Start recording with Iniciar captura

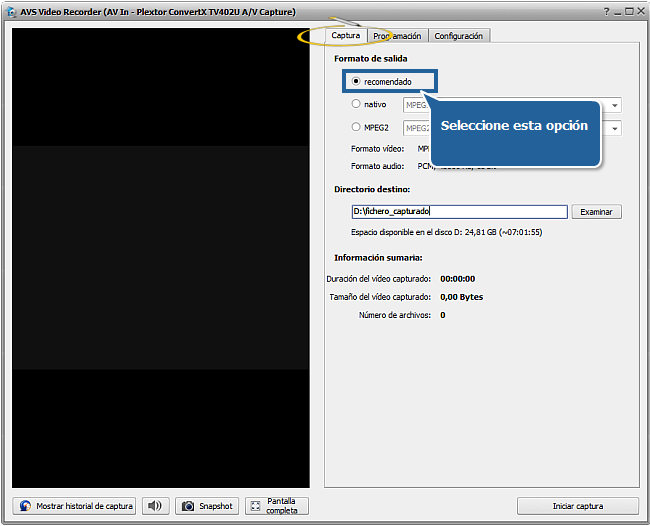578,506
